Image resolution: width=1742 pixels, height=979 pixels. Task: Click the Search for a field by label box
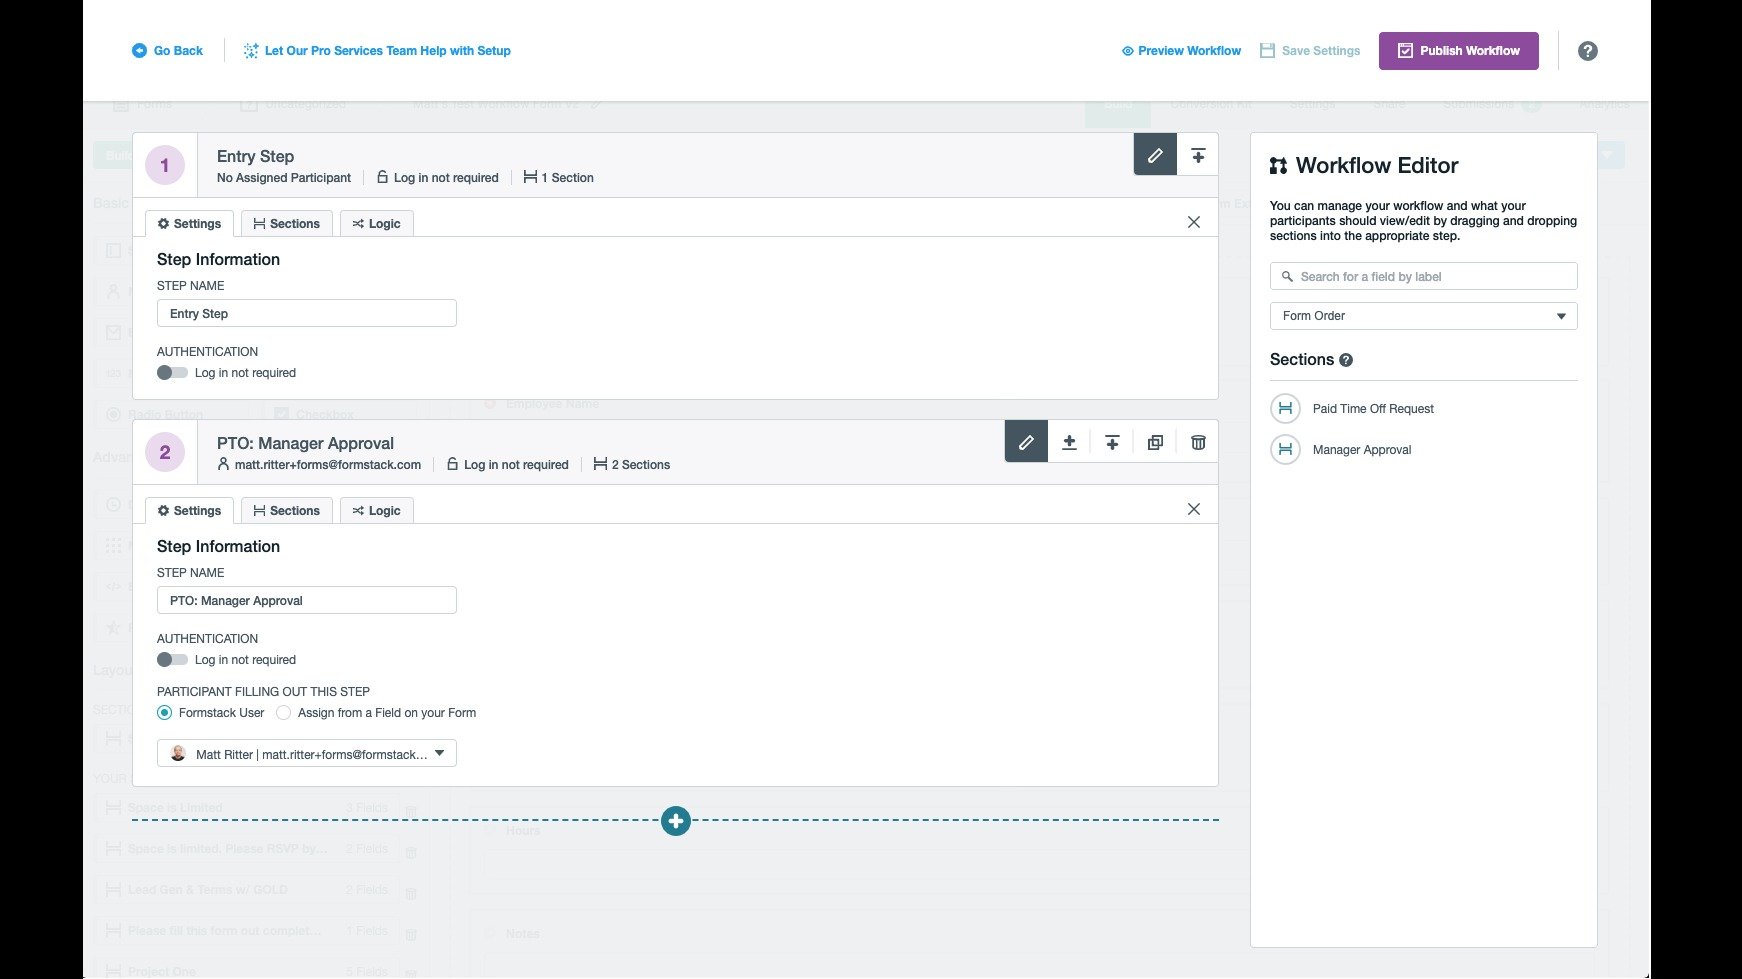click(x=1422, y=276)
